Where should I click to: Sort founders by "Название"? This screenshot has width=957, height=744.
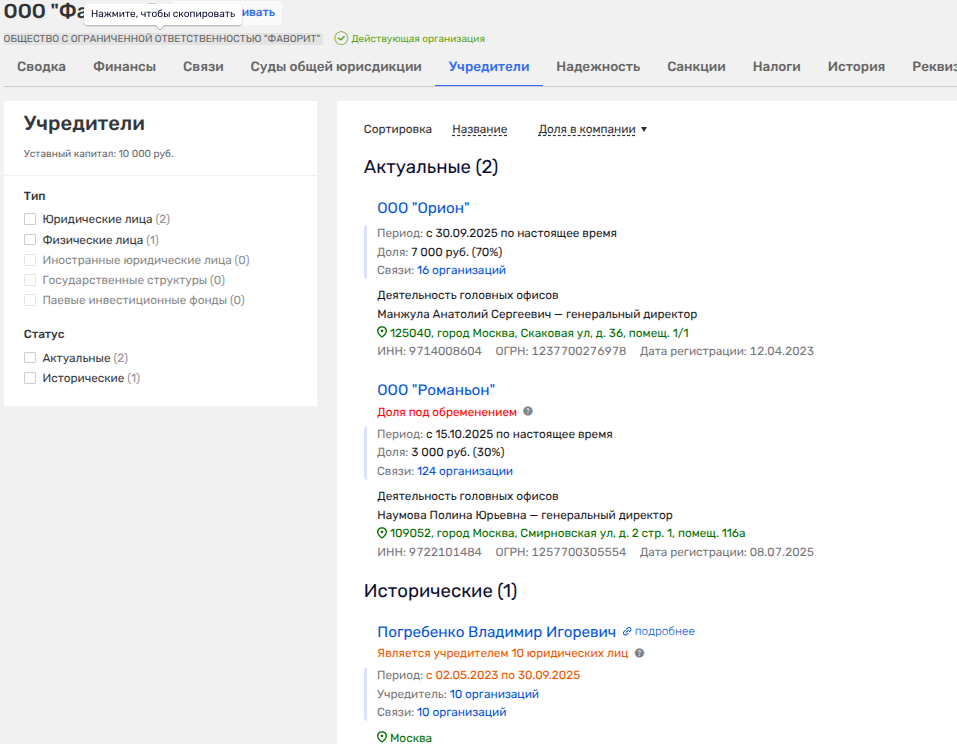pos(479,129)
